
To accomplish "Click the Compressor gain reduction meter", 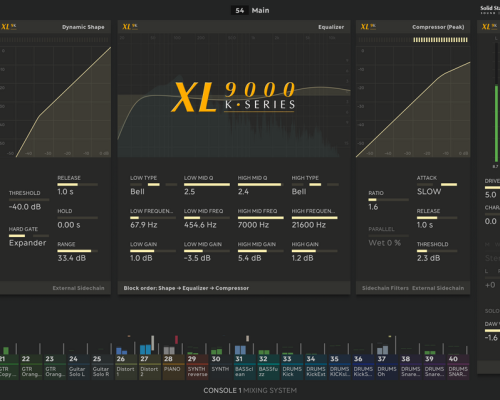I will pos(413,40).
